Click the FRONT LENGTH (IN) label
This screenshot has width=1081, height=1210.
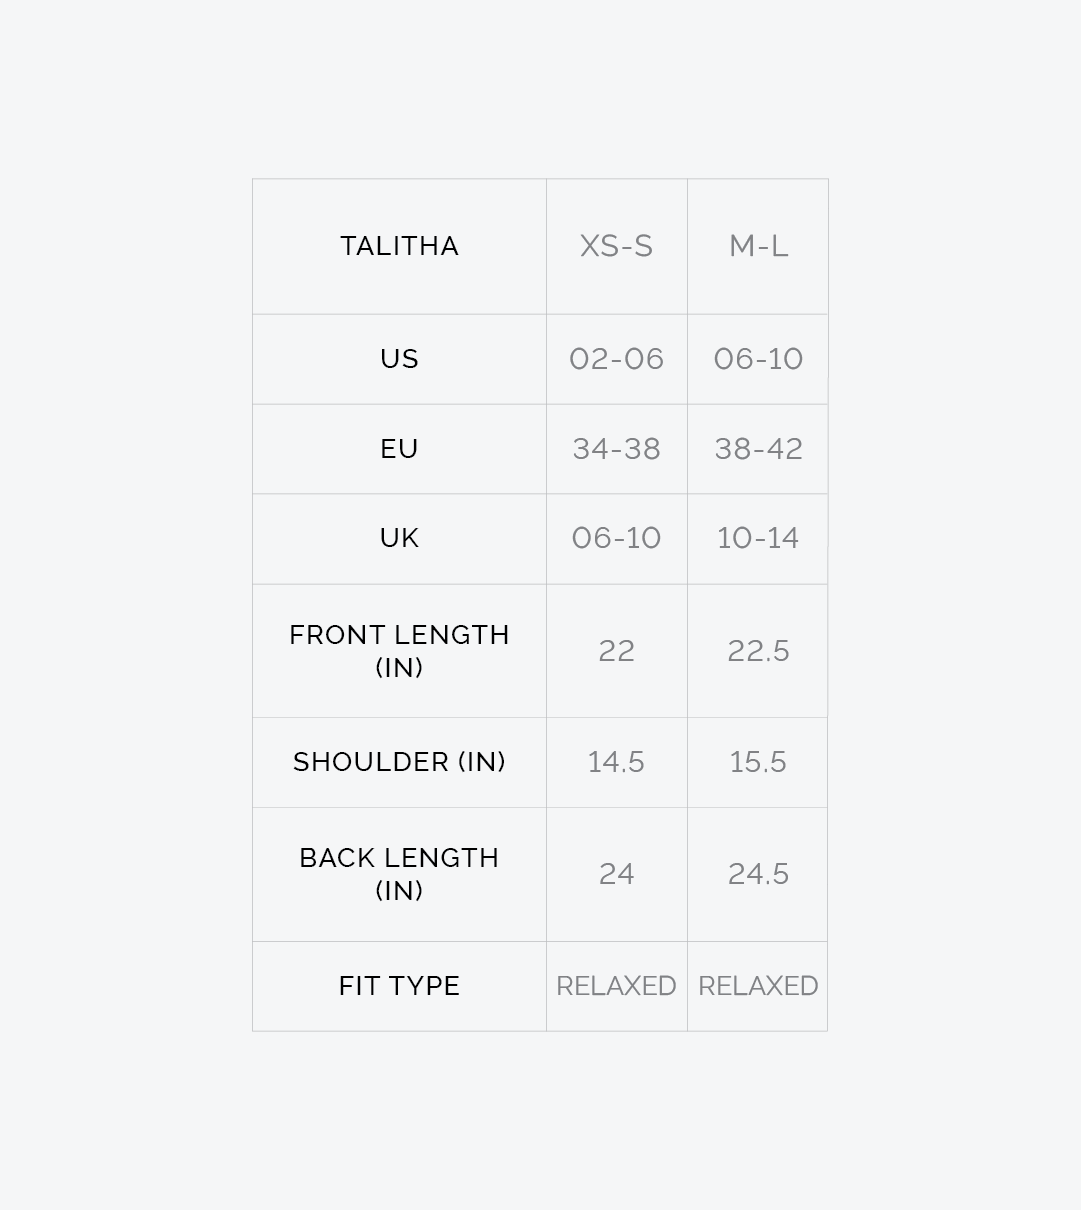click(399, 651)
